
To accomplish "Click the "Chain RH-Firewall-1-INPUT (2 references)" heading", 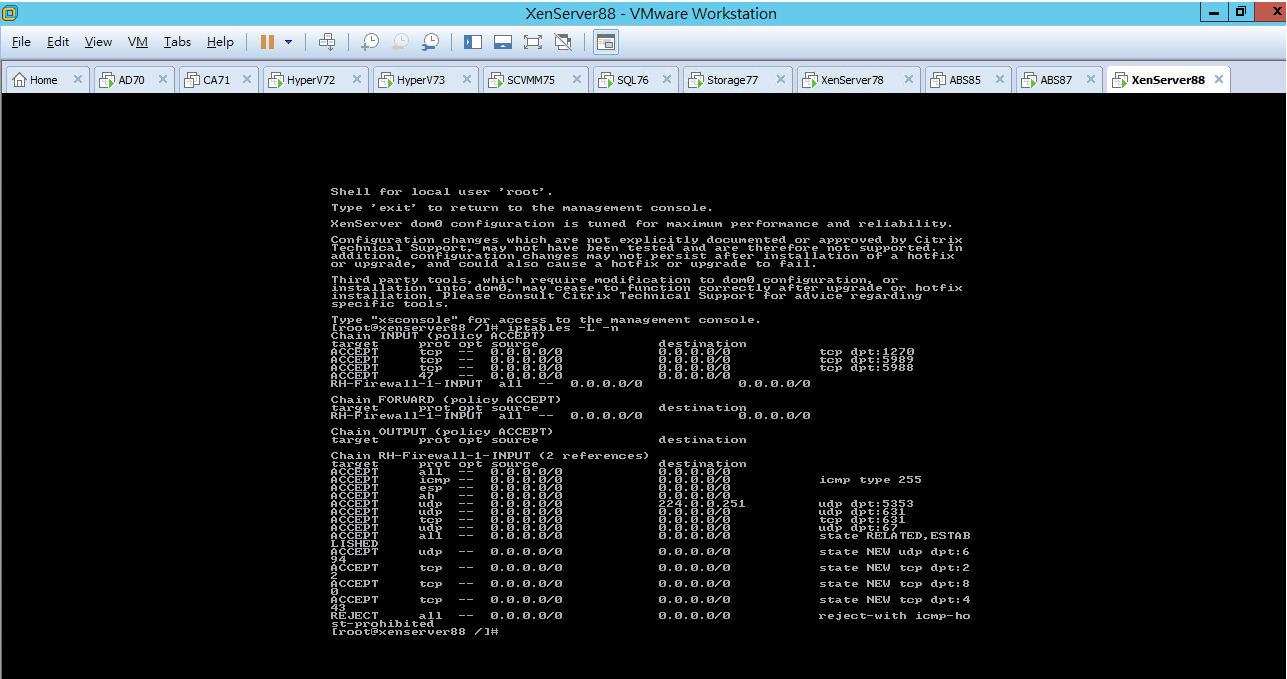I will (x=490, y=456).
